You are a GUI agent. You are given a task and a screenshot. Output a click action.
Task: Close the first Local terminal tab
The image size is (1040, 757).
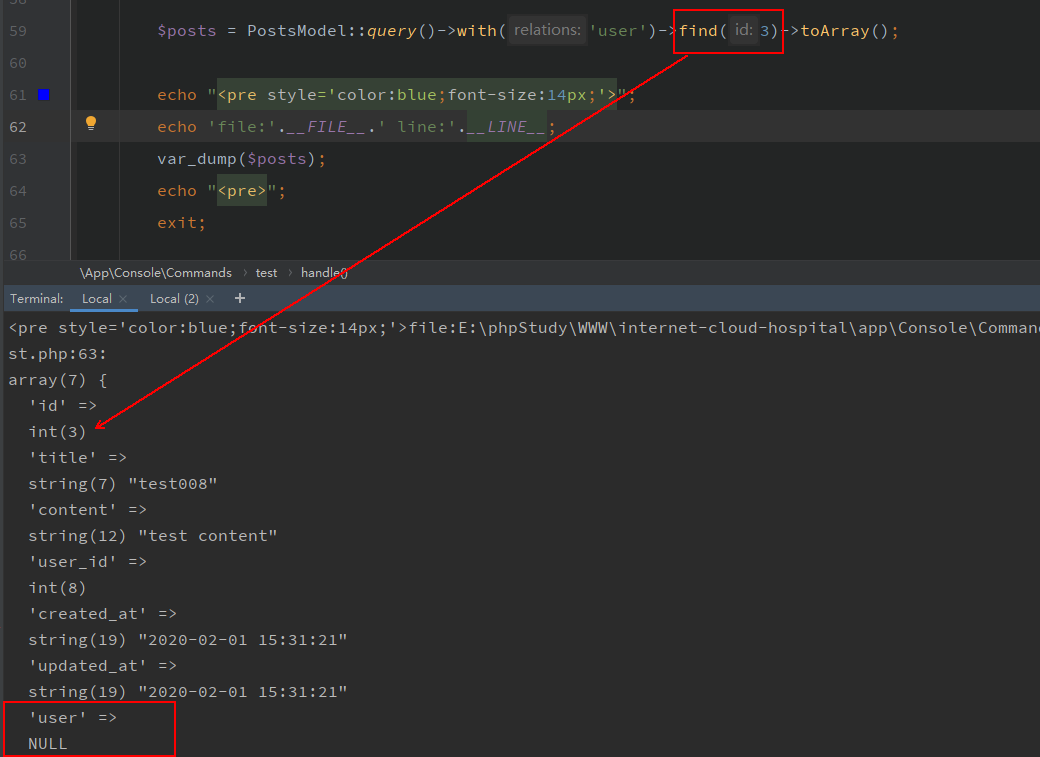pyautogui.click(x=123, y=299)
